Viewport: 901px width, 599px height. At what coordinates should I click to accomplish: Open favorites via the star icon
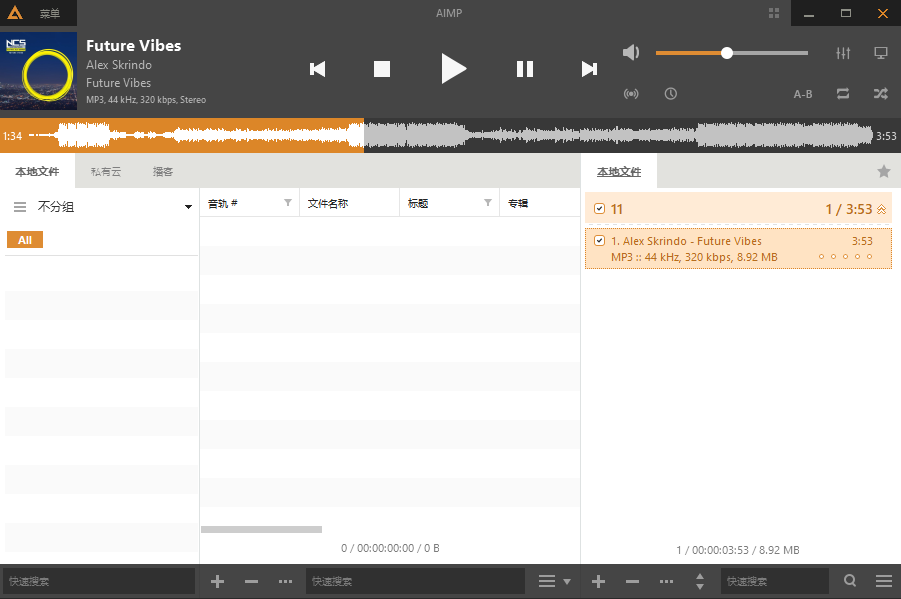pyautogui.click(x=884, y=171)
